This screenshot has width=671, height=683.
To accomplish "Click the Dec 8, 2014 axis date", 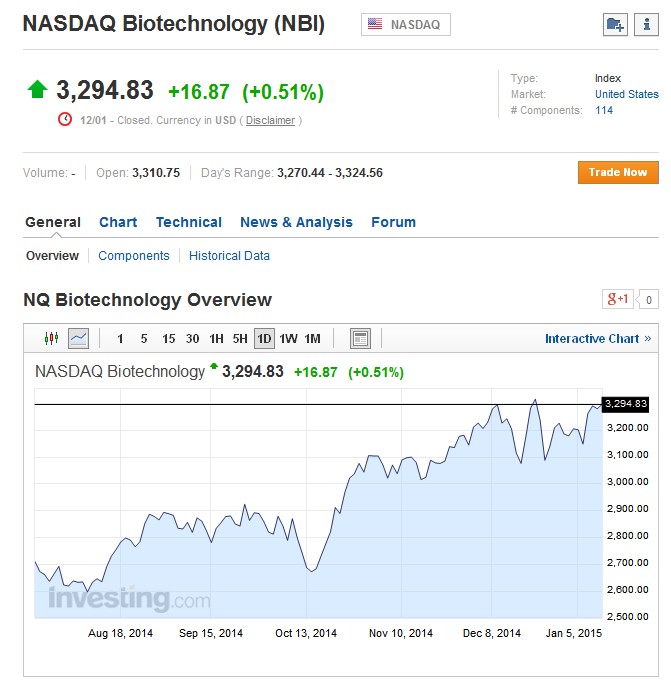I will [x=491, y=633].
